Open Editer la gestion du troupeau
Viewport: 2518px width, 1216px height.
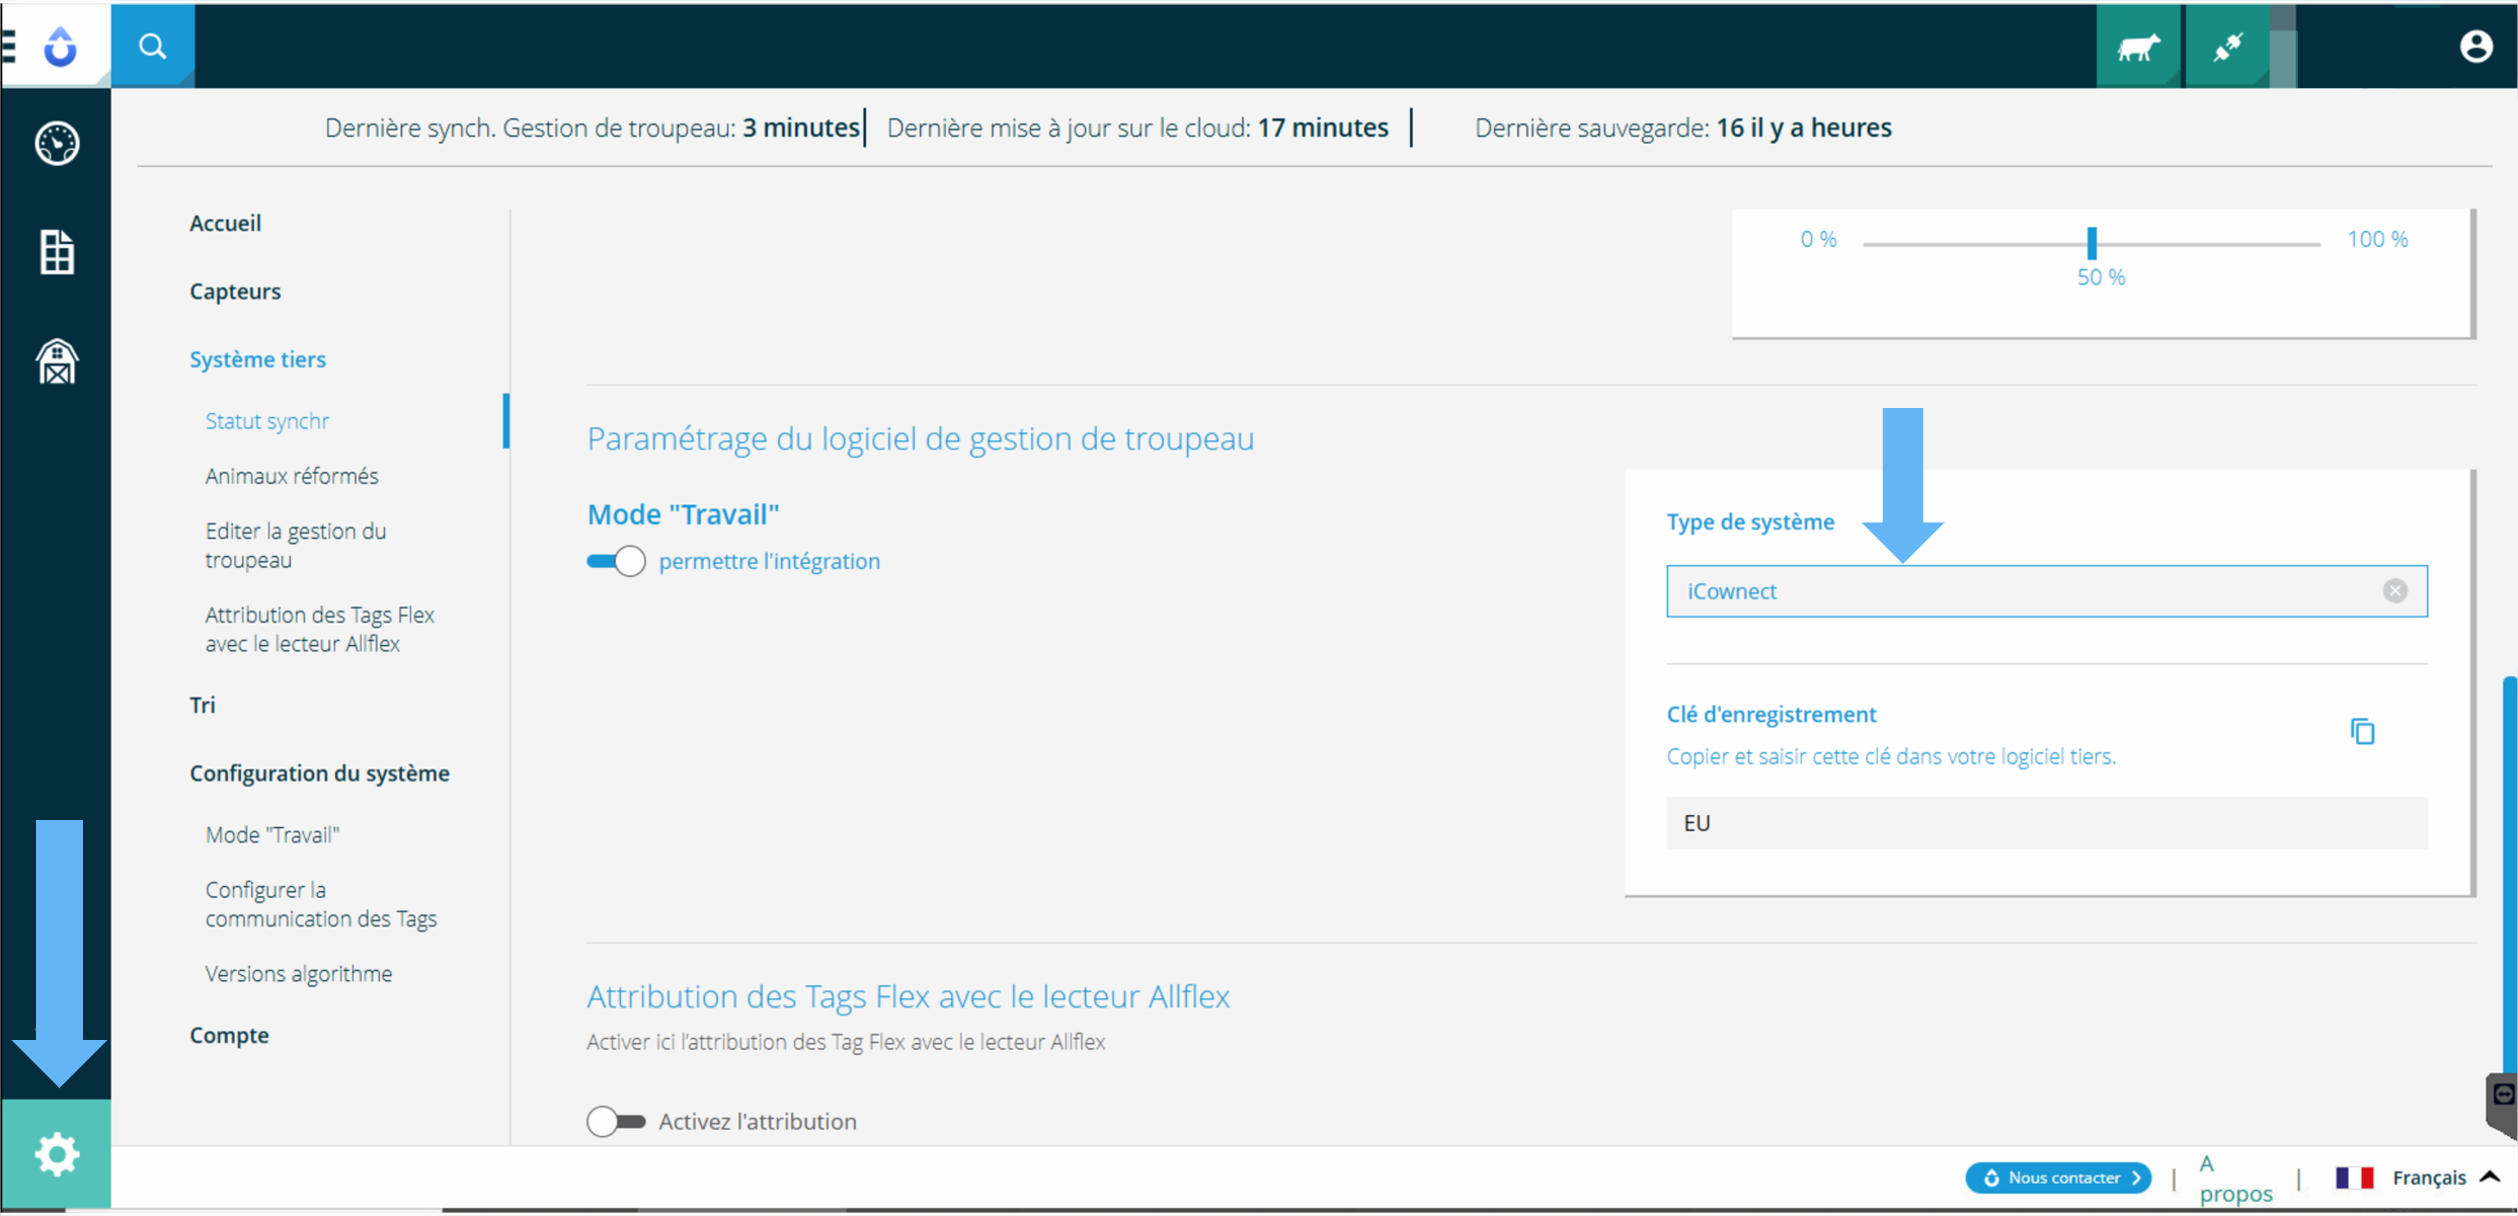[x=296, y=545]
